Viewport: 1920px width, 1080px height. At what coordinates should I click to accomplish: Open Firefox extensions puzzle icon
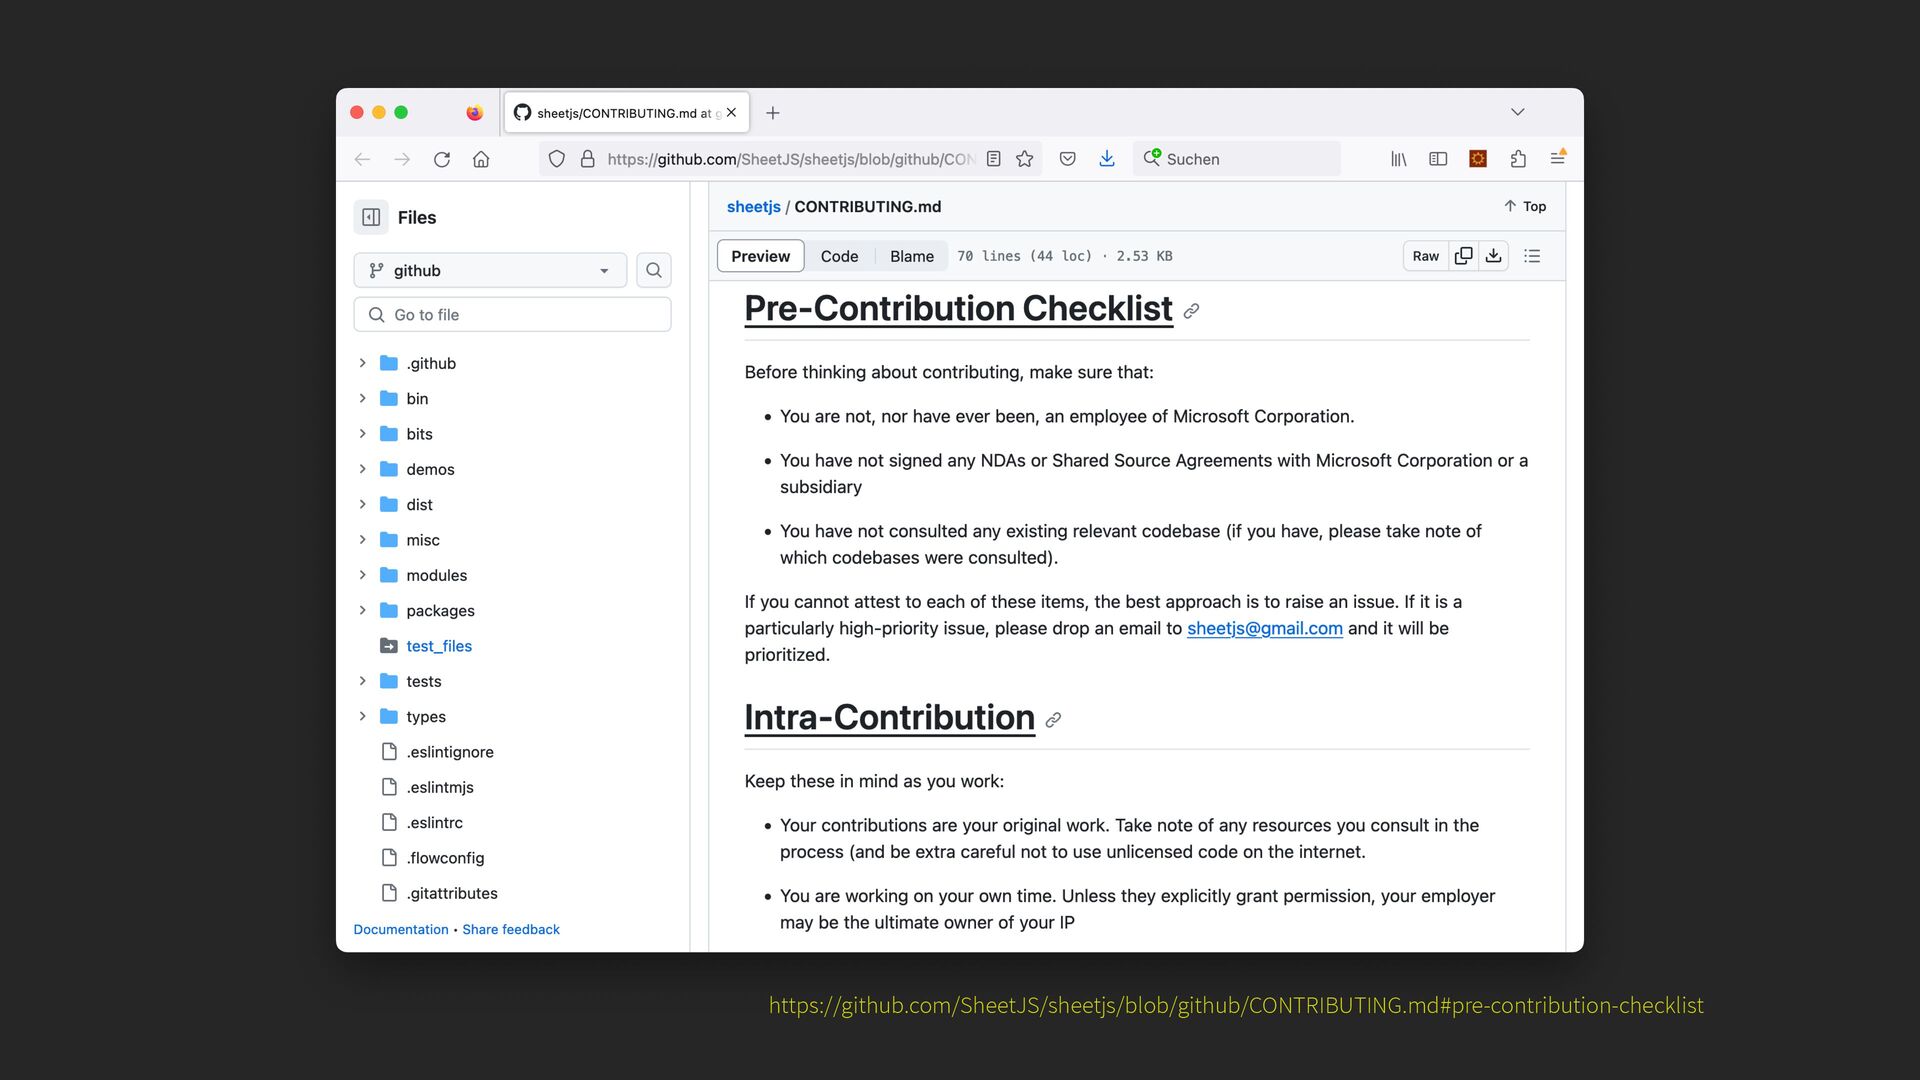(x=1518, y=159)
